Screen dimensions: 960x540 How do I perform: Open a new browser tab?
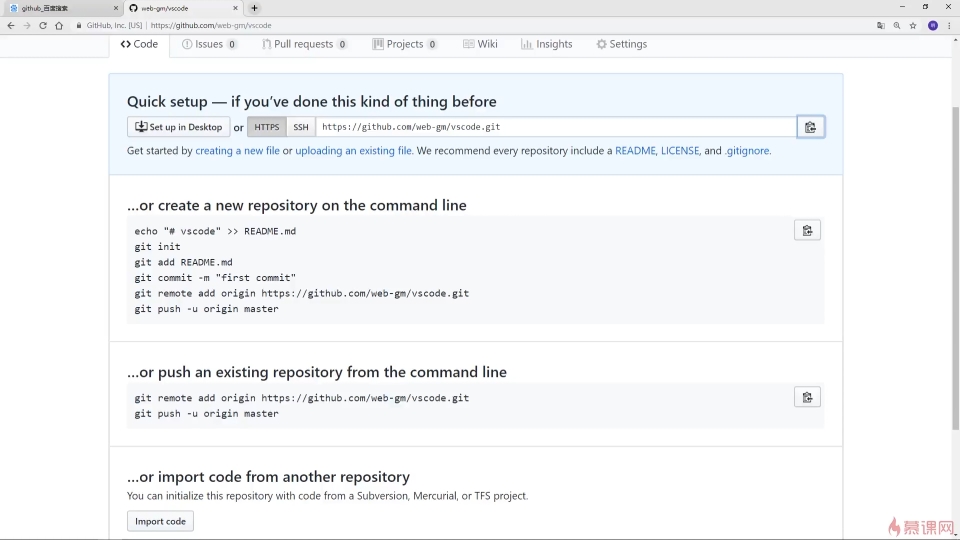254,8
